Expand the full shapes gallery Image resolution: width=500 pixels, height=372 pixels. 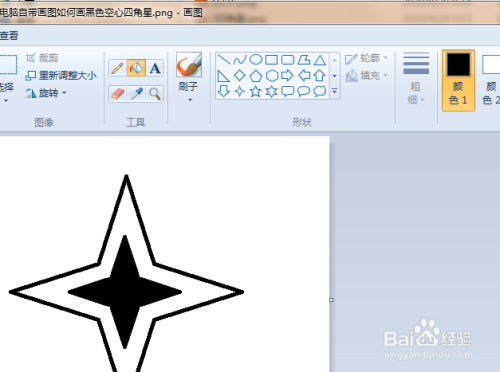(335, 91)
